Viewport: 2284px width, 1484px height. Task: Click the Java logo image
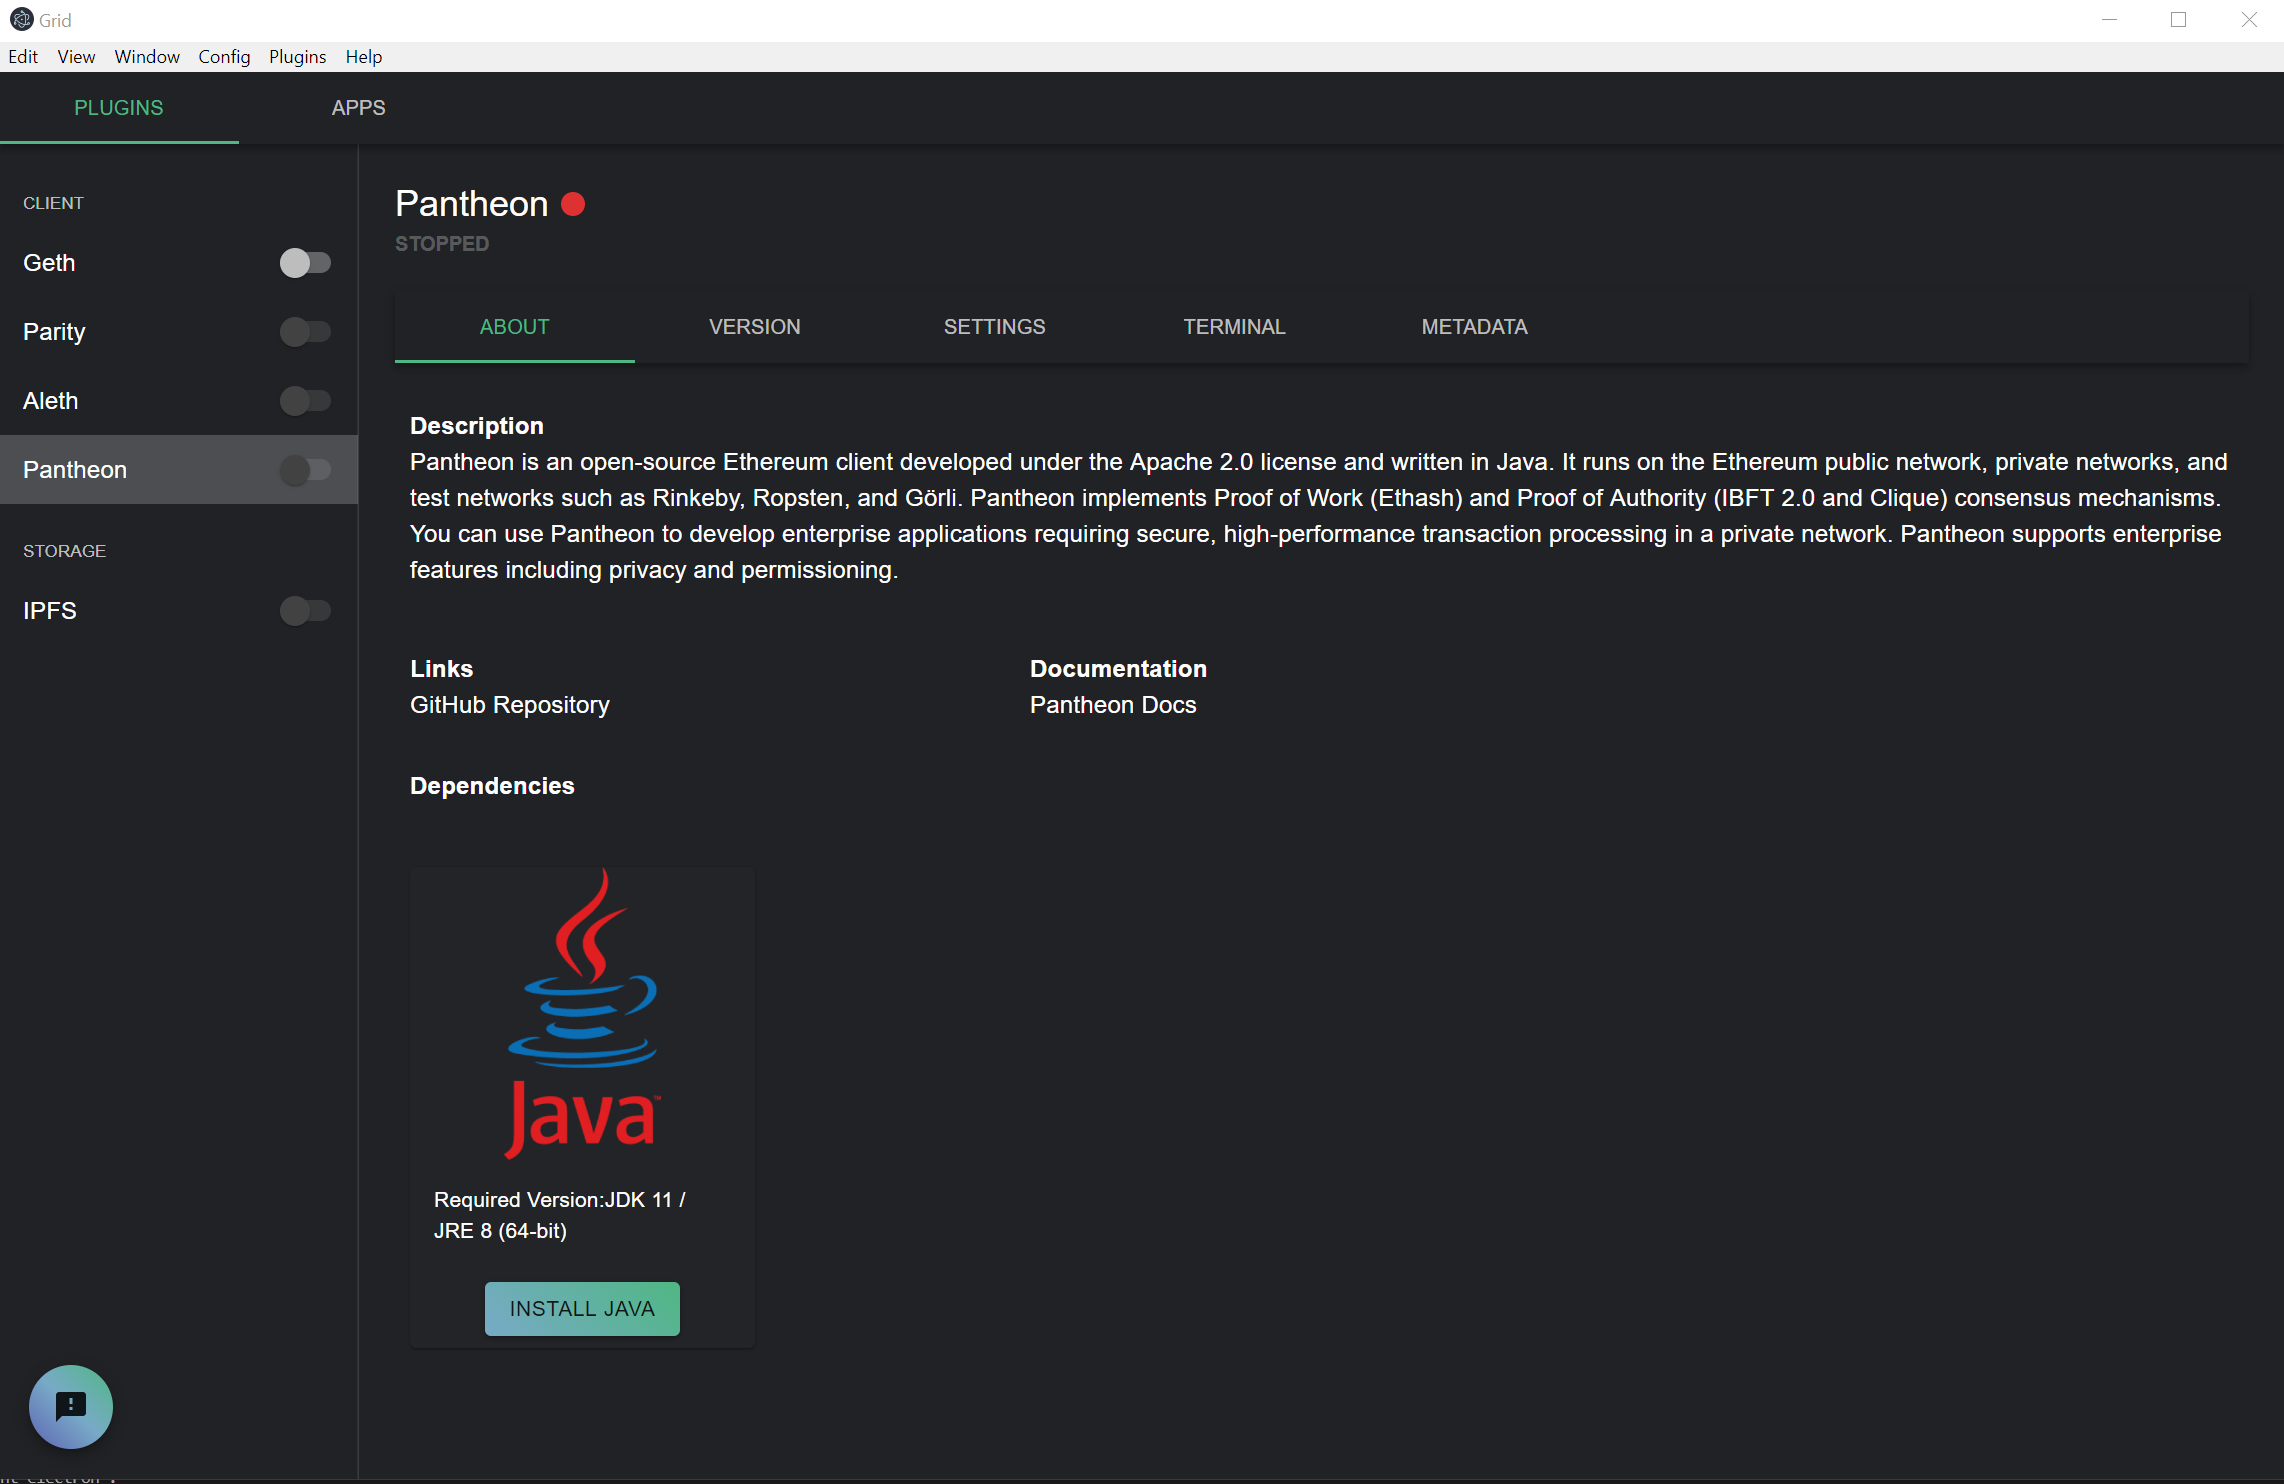(582, 1013)
